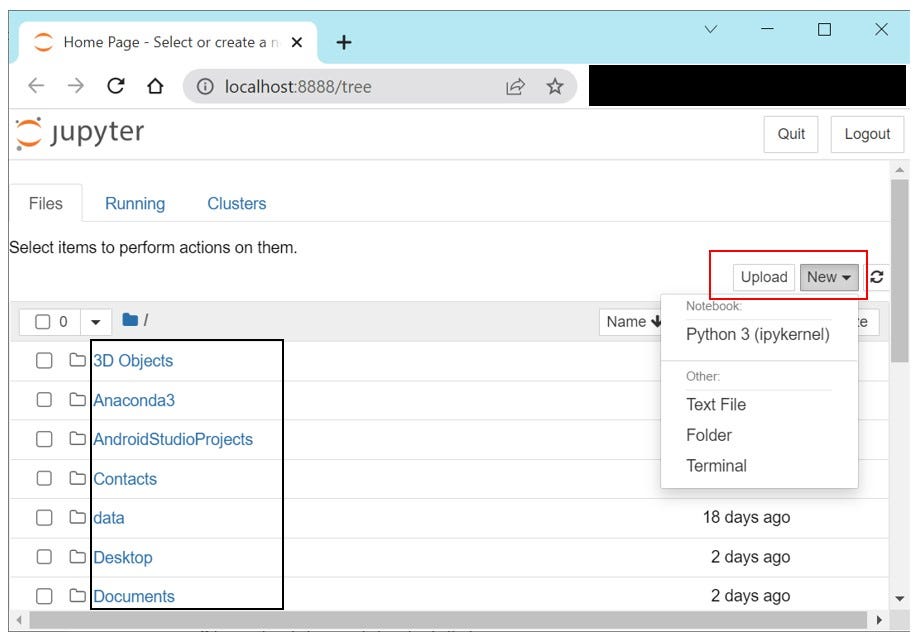913x634 pixels.
Task: Expand the item filter dropdown beside 0
Action: coord(95,321)
